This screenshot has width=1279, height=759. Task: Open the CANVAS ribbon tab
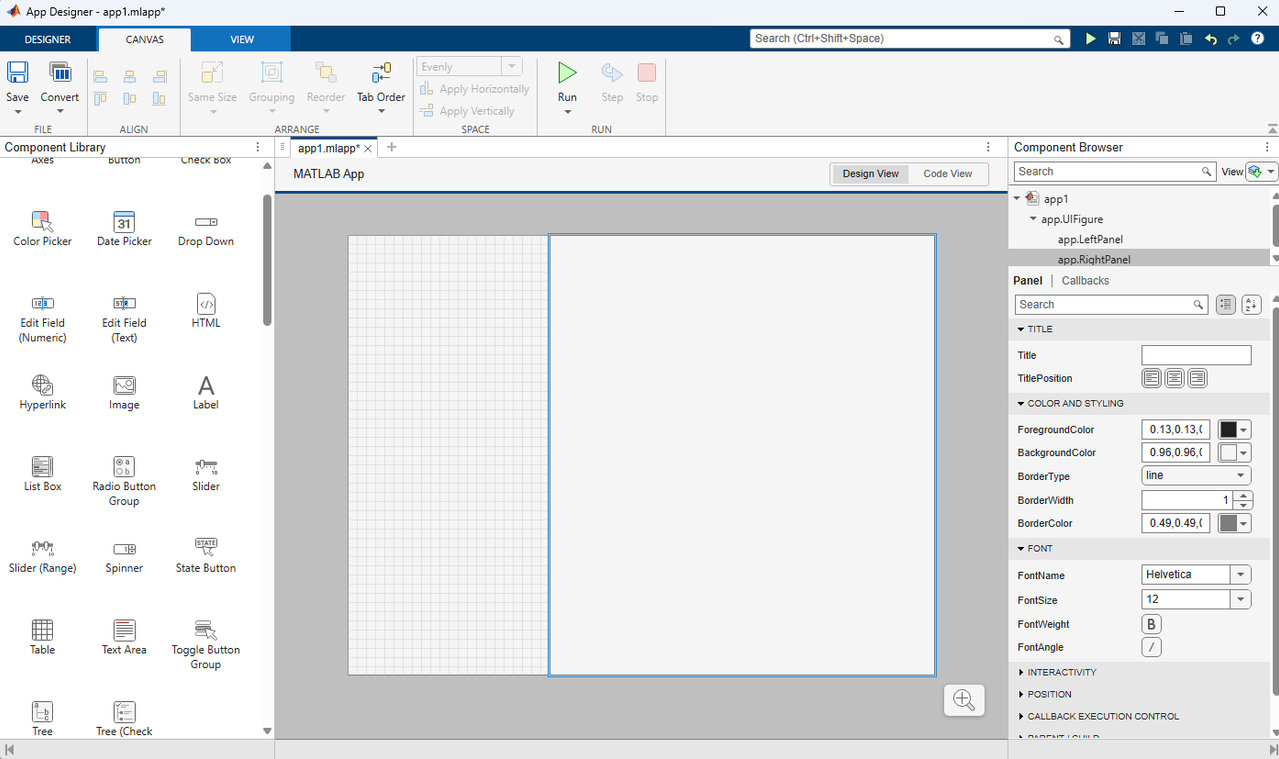(x=144, y=39)
